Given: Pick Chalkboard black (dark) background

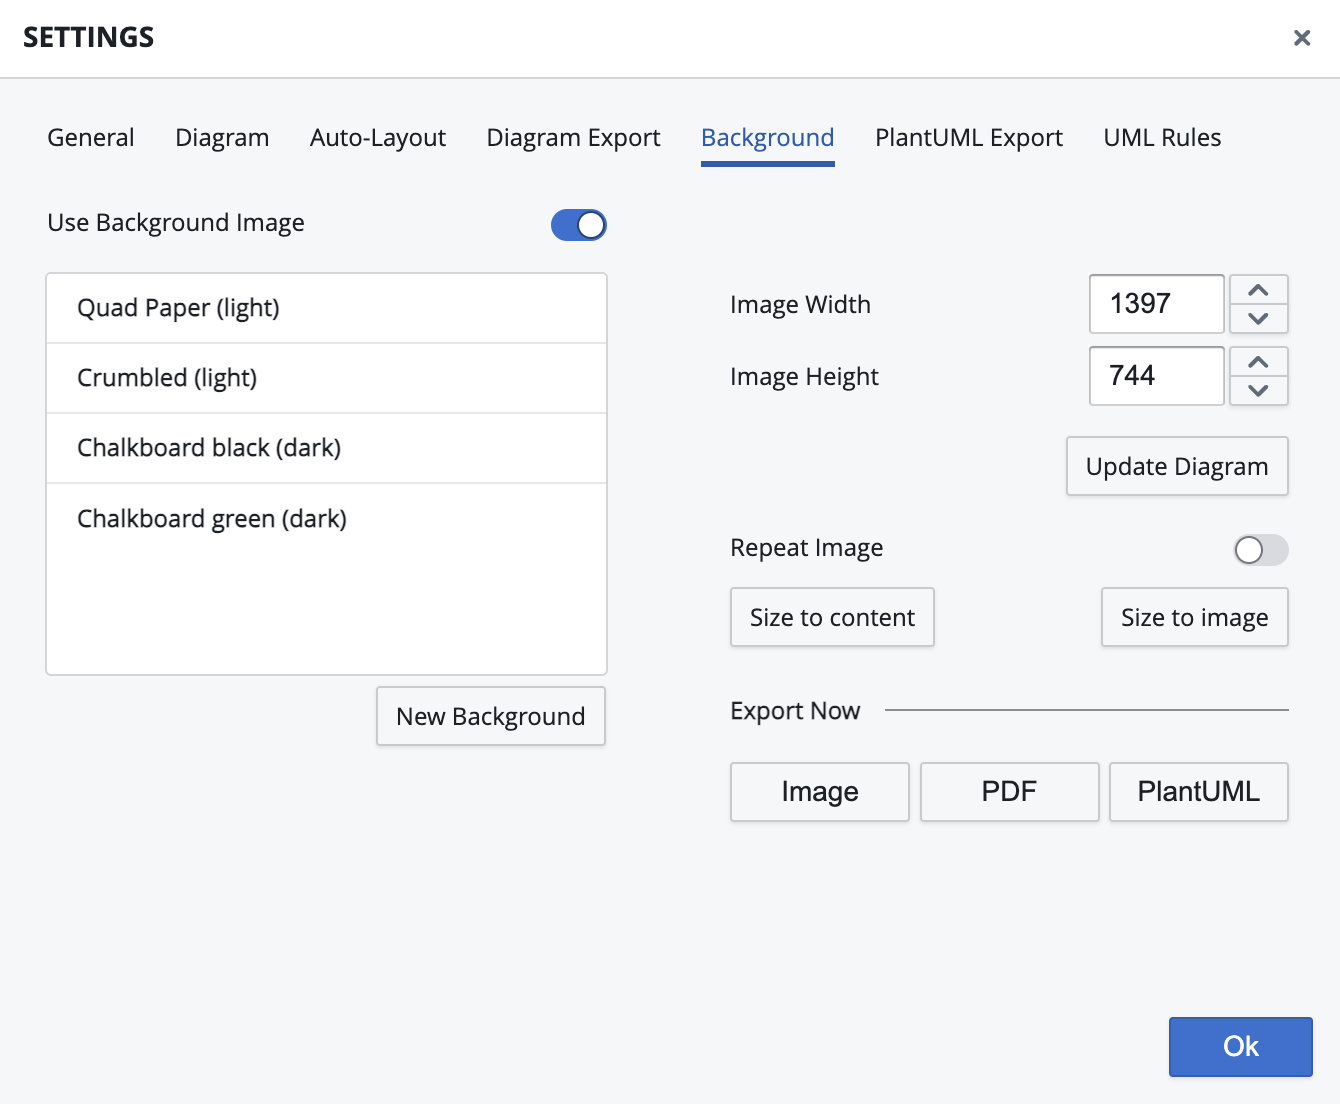Looking at the screenshot, I should (x=326, y=448).
